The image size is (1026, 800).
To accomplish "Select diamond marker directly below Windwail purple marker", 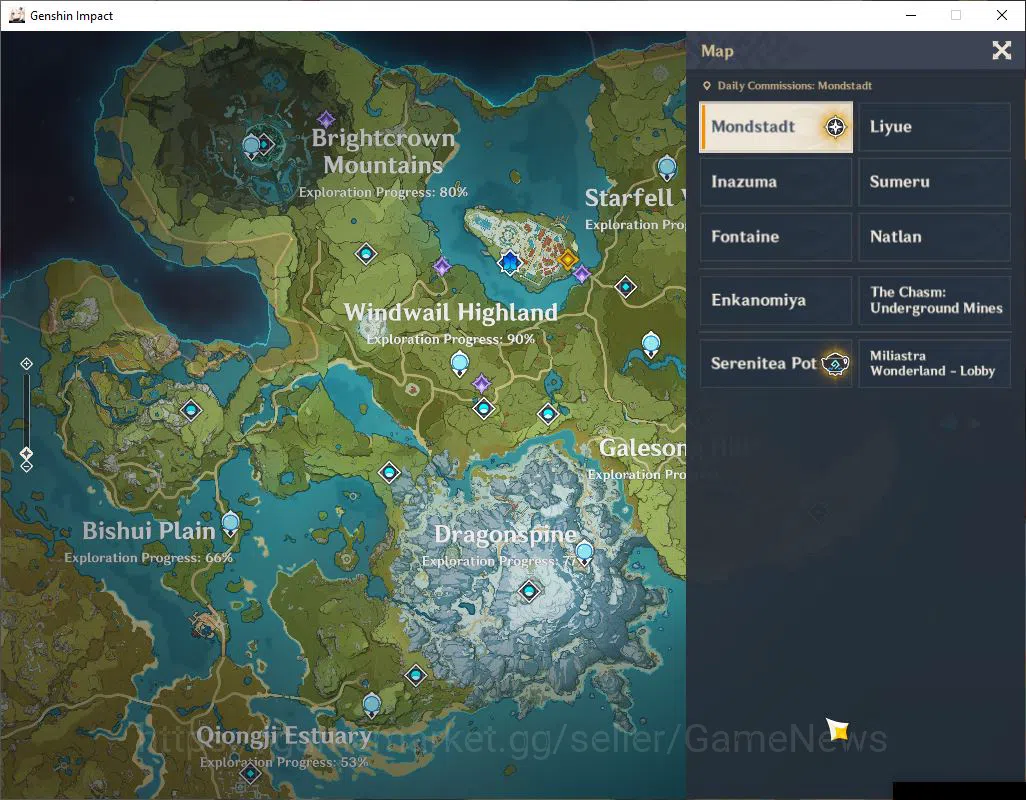I will click(484, 409).
